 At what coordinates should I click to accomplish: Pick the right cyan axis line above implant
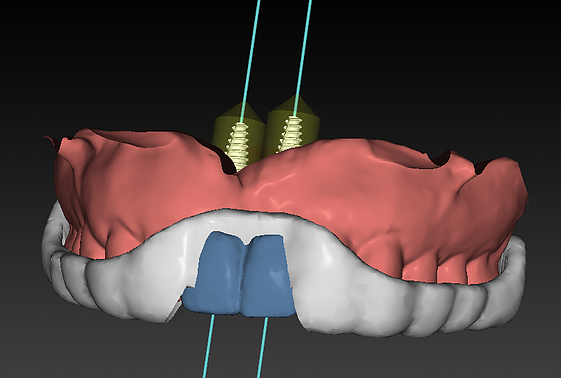[303, 57]
